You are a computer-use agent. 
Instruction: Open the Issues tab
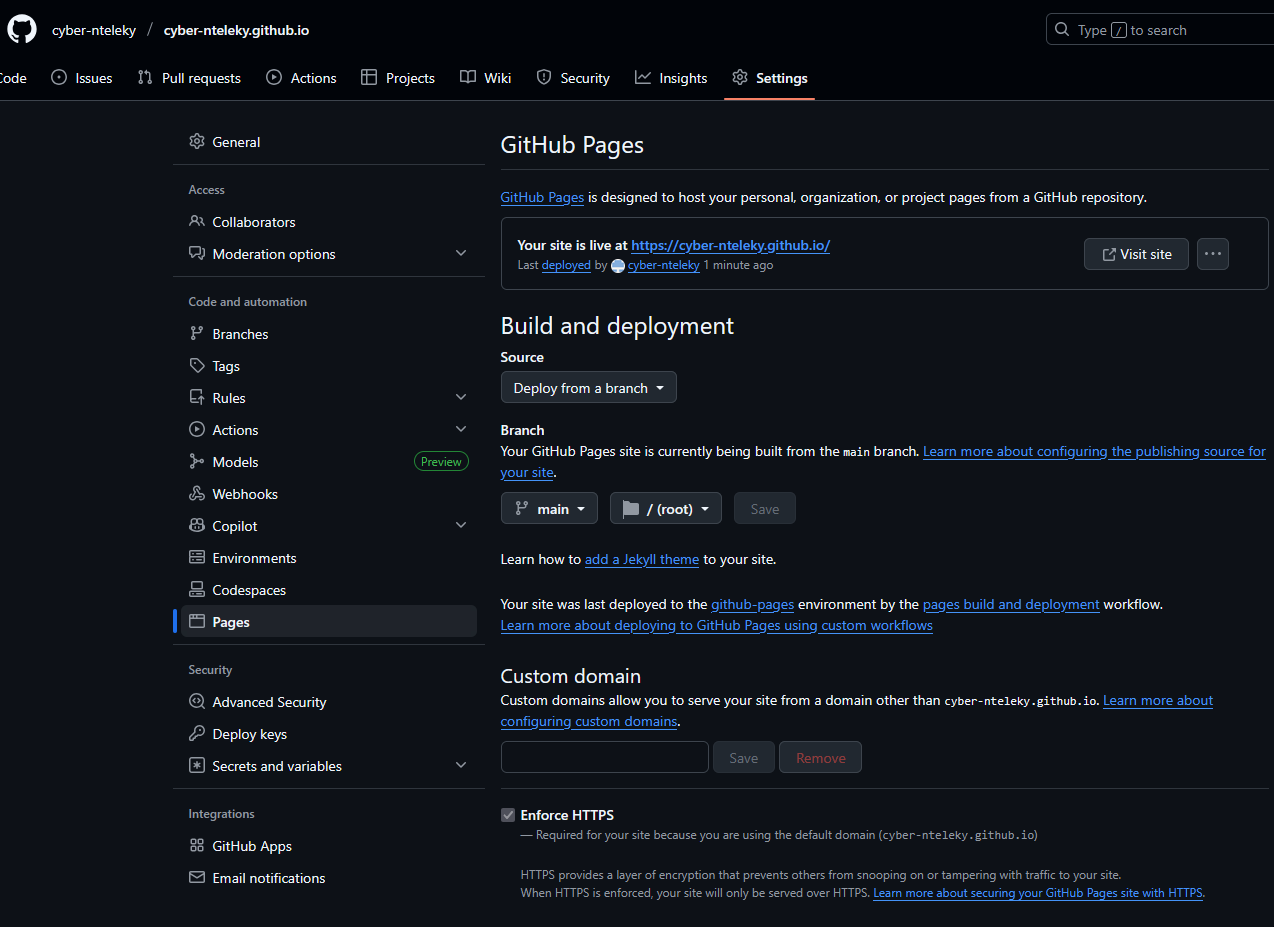[82, 78]
